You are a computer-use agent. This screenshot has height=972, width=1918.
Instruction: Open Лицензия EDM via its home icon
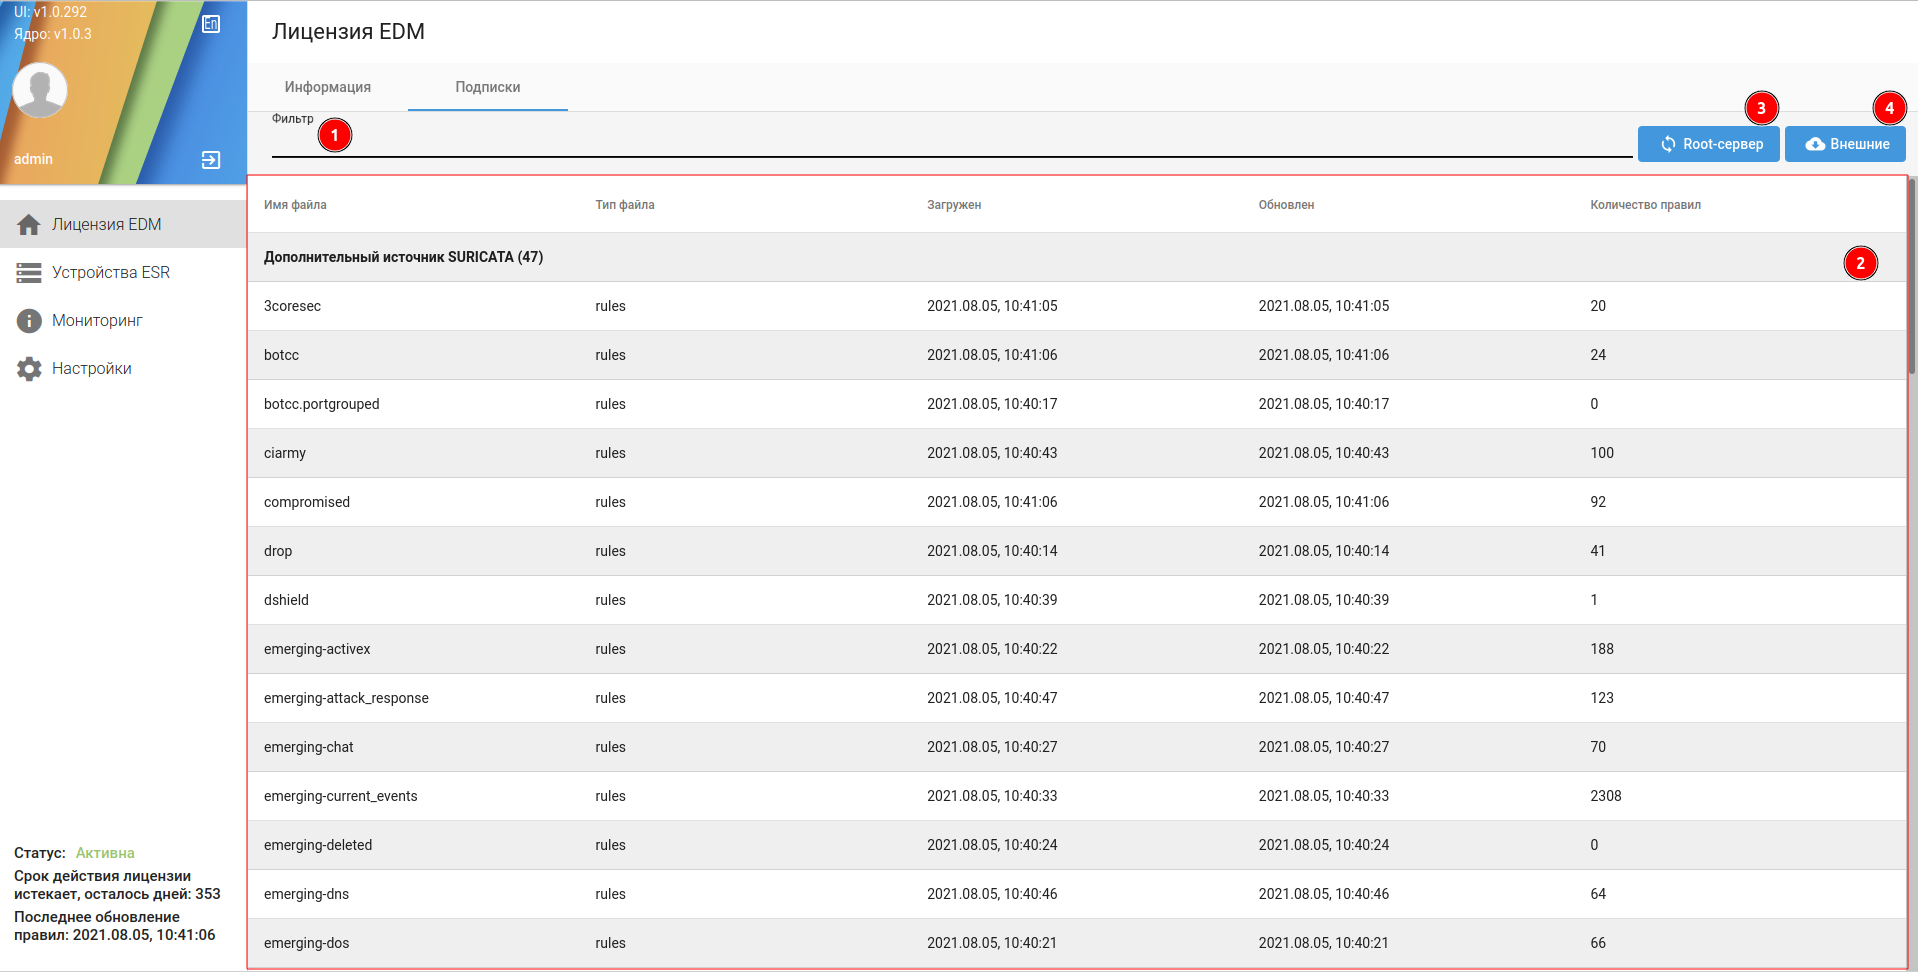click(x=29, y=225)
